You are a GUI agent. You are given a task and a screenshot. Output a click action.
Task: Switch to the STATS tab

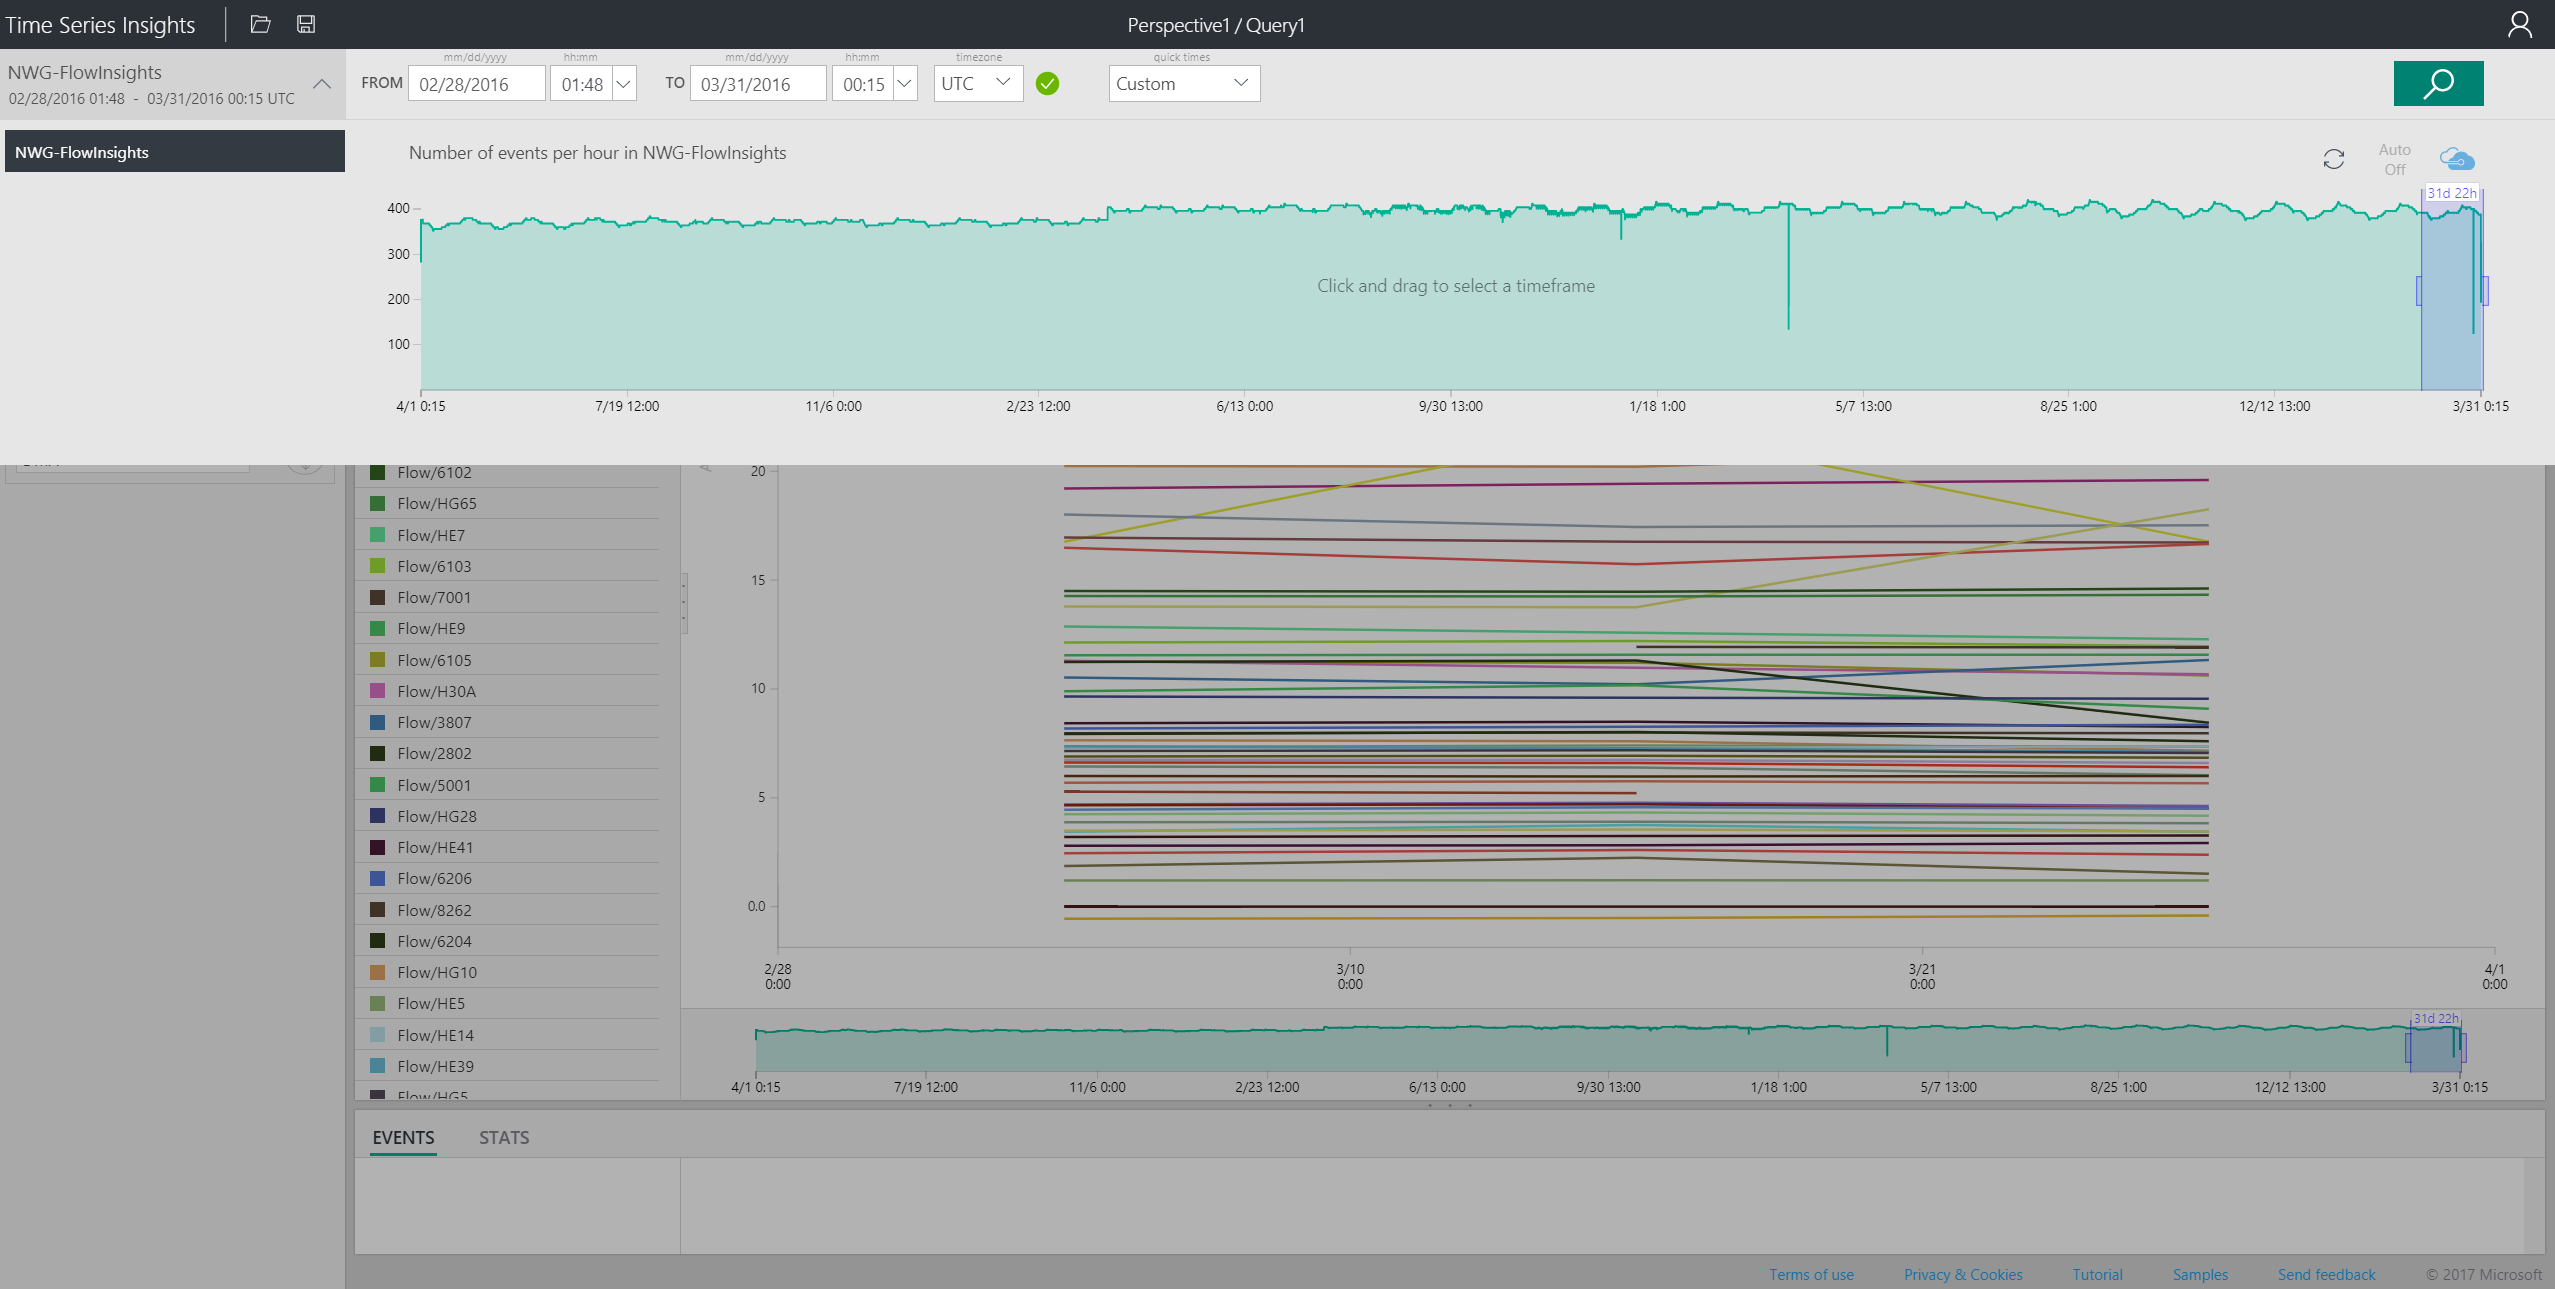coord(504,1137)
